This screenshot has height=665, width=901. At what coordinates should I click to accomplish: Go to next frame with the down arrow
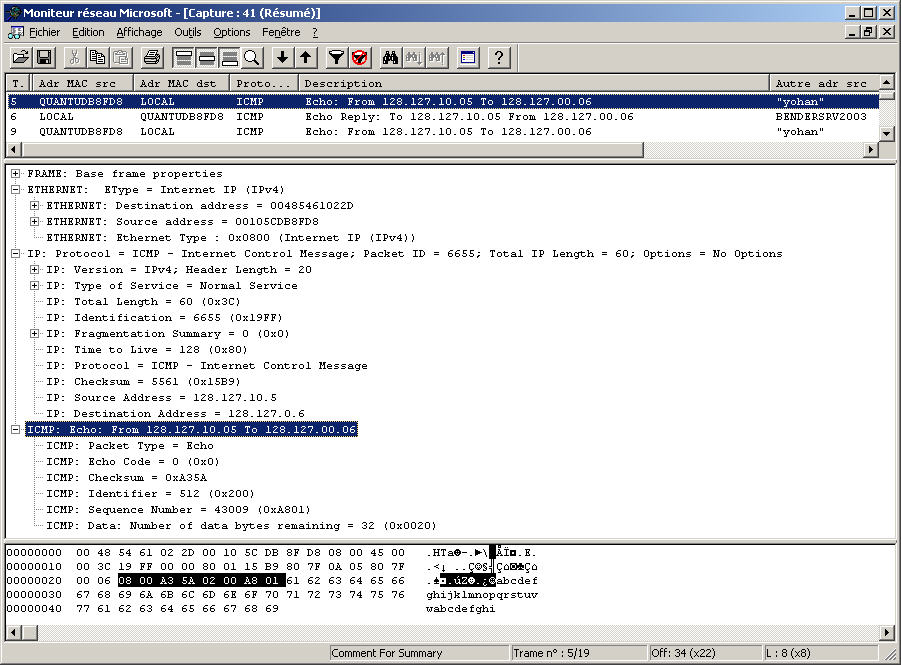pyautogui.click(x=282, y=57)
